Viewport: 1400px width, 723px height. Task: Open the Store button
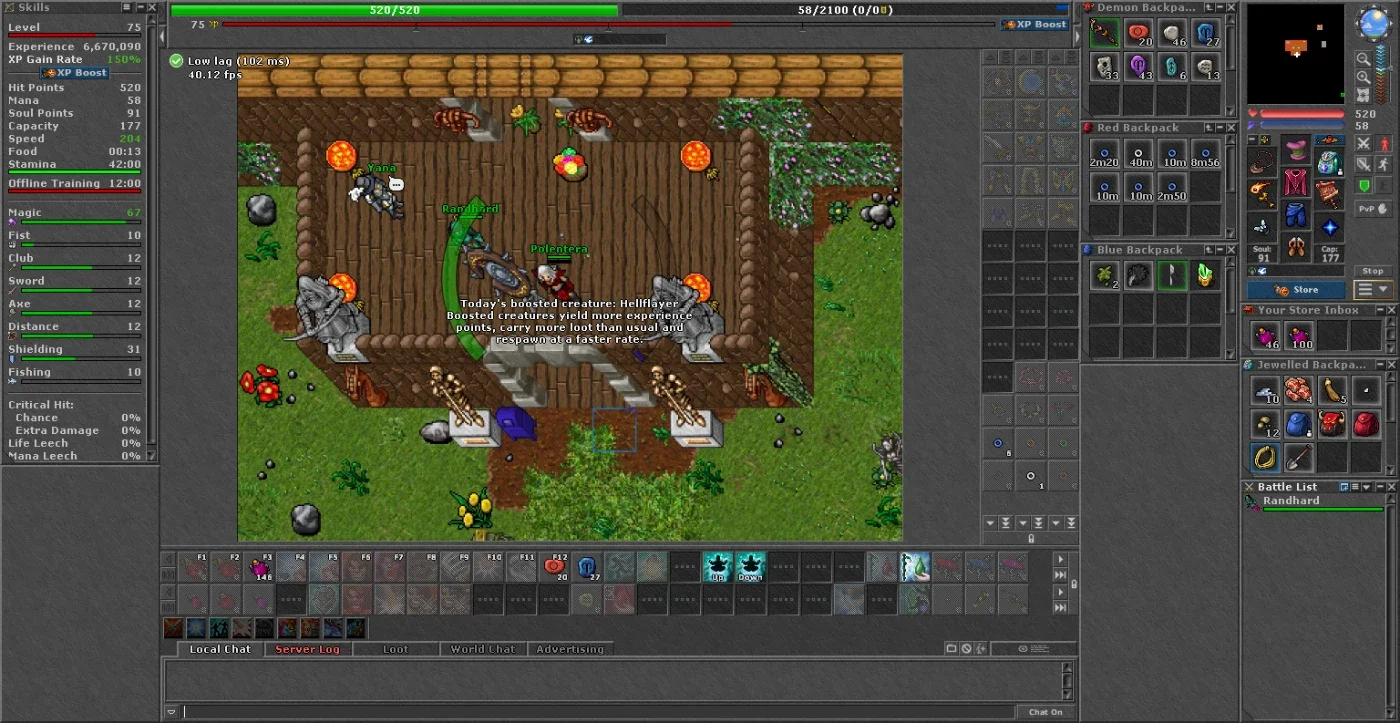pos(1297,290)
